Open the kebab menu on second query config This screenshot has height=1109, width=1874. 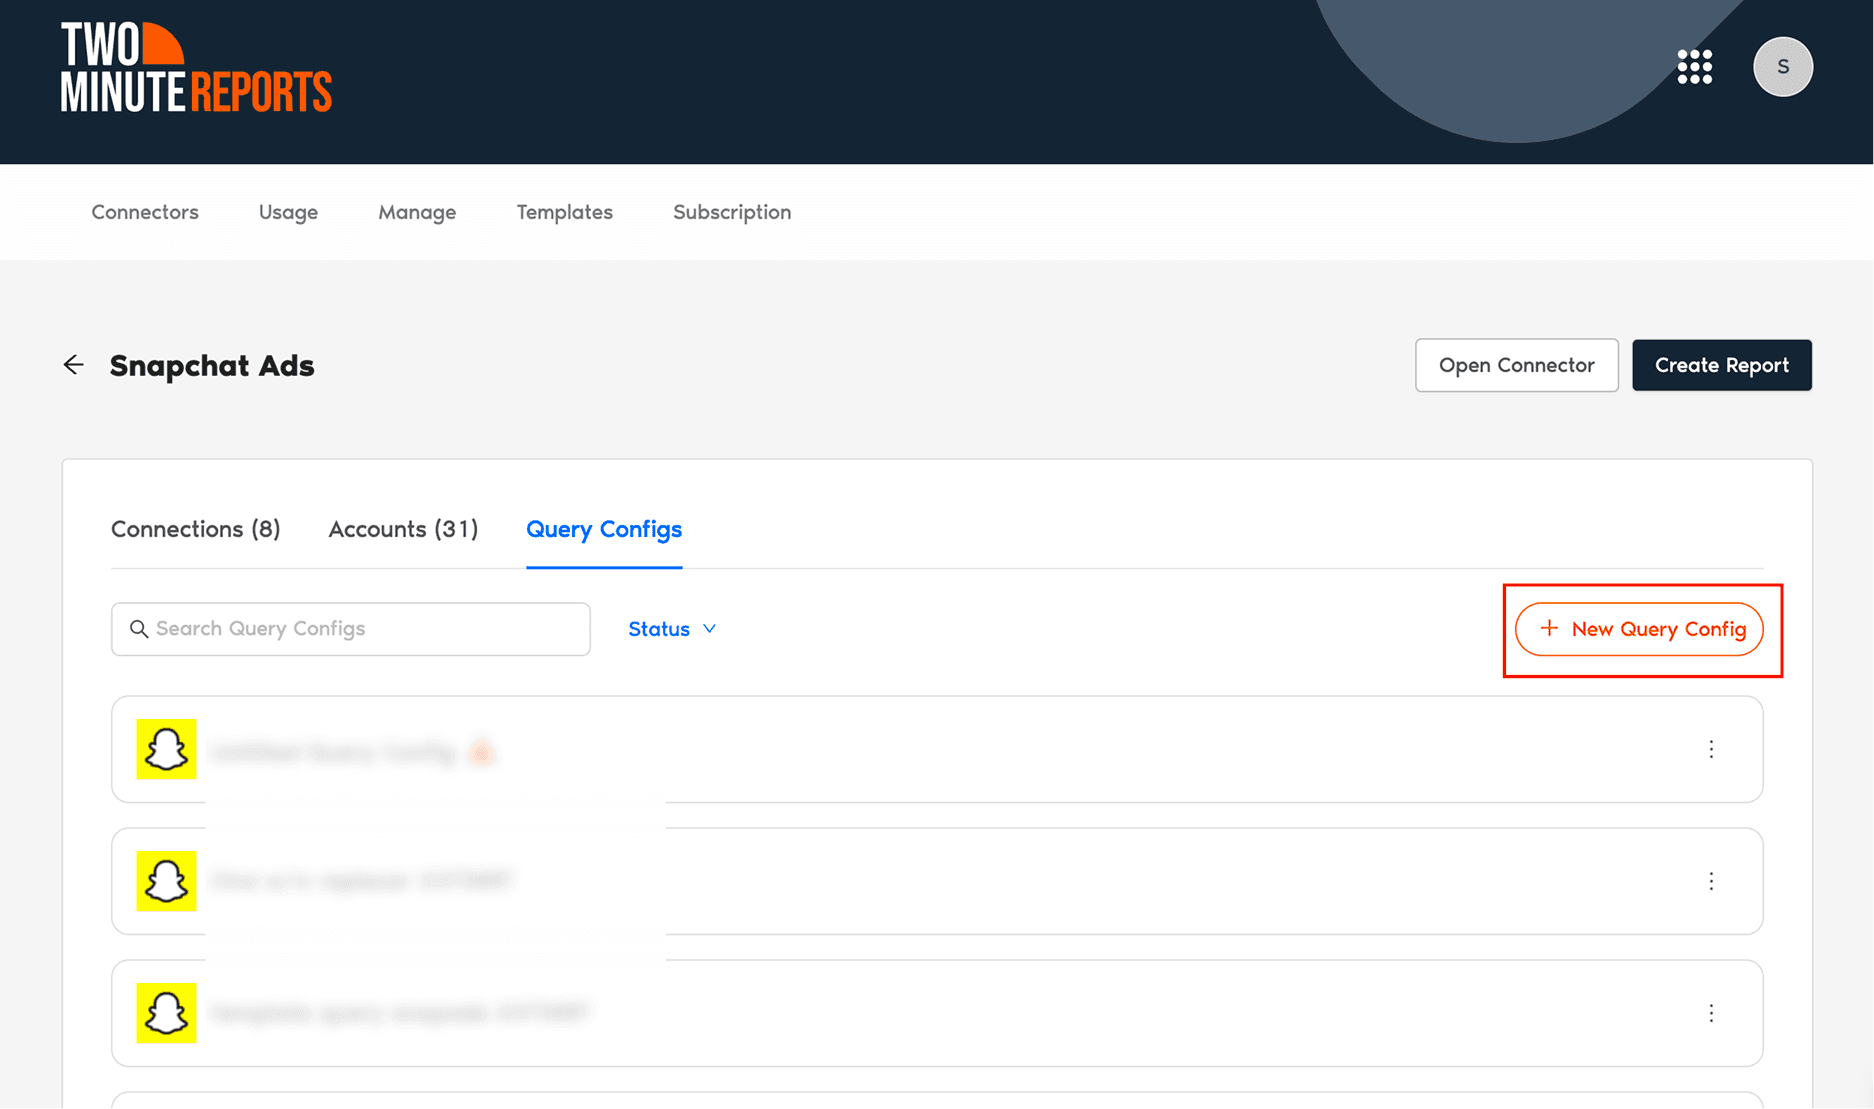coord(1711,882)
